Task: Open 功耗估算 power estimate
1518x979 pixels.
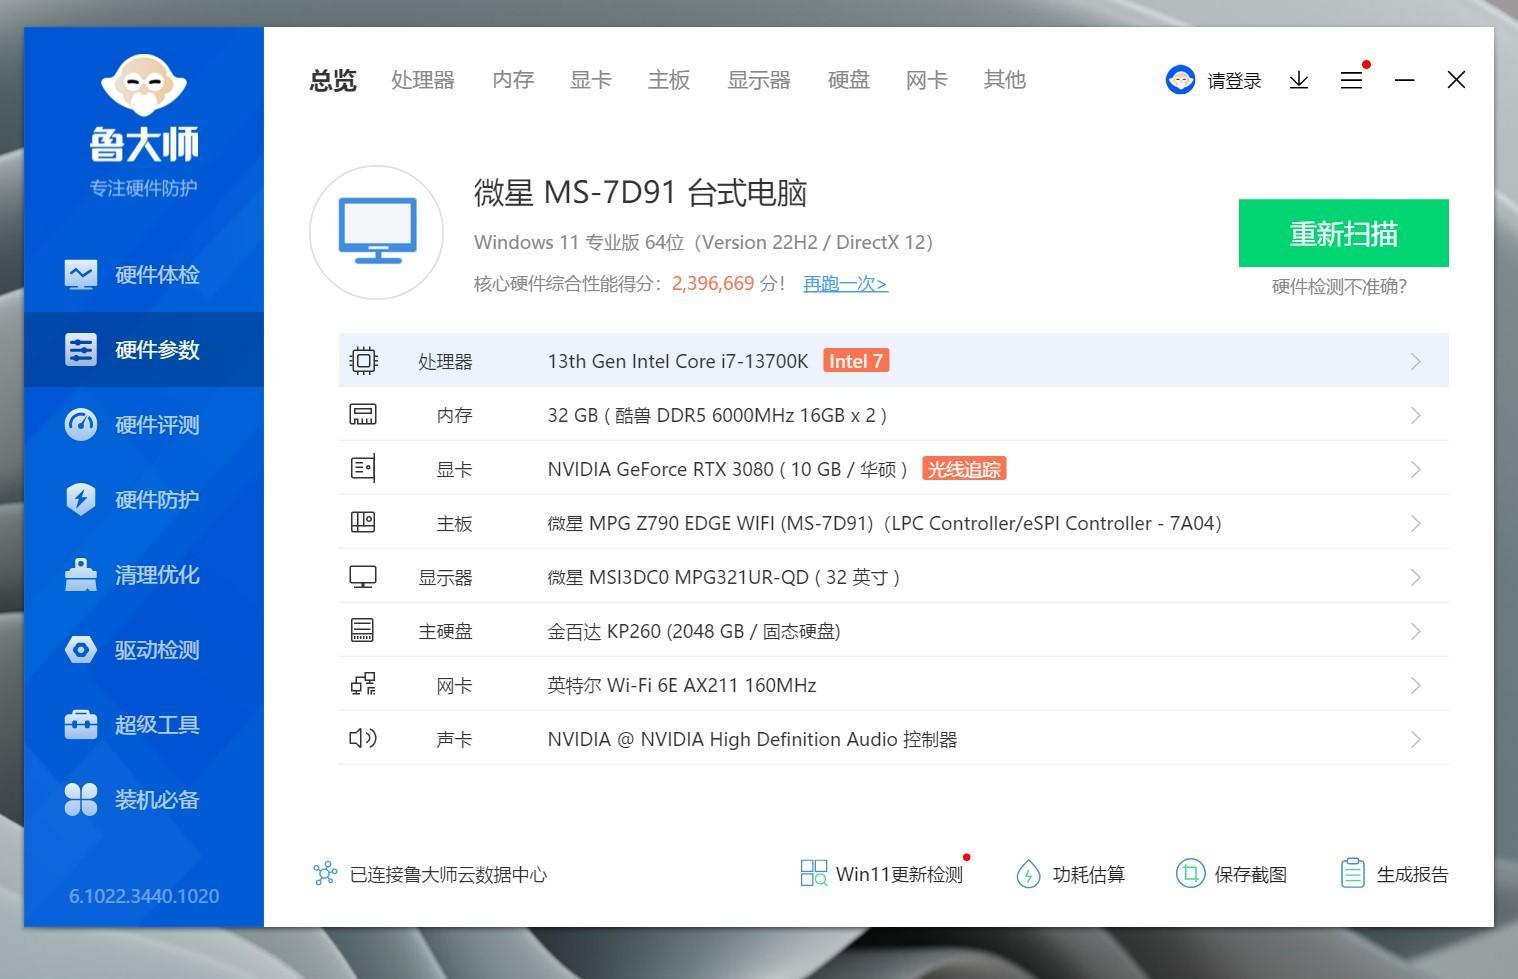Action: tap(1070, 874)
